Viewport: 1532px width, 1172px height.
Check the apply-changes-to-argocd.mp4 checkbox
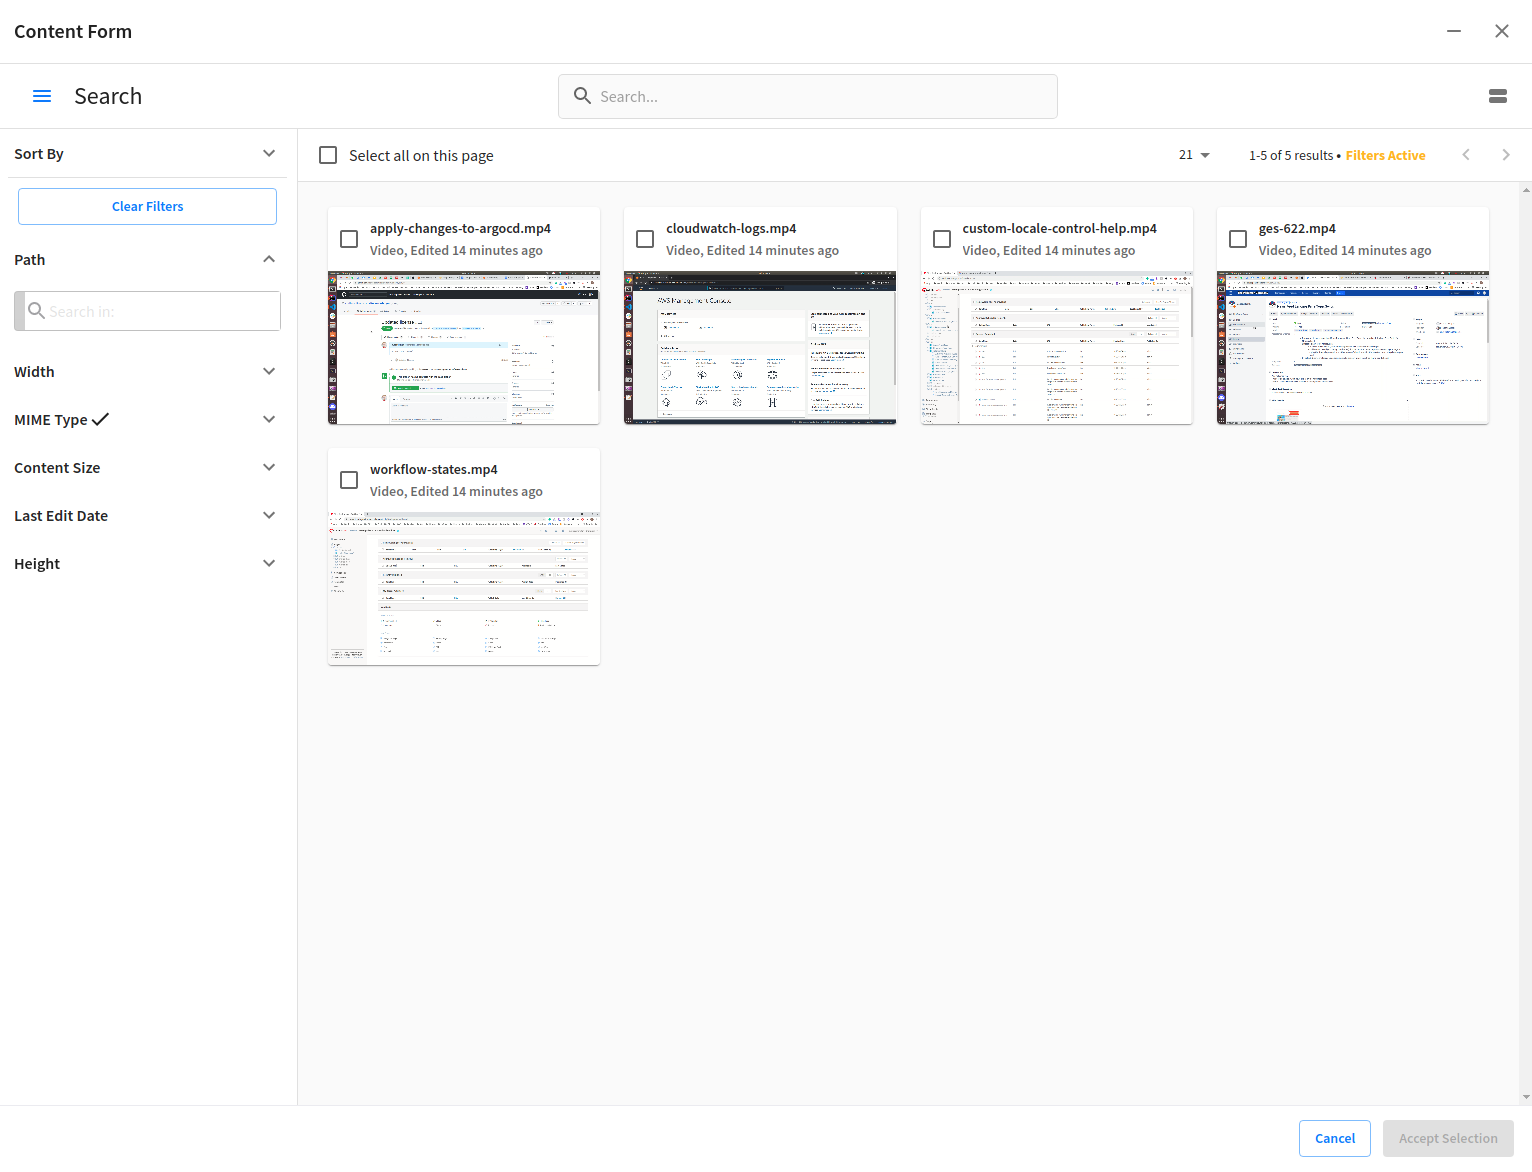[348, 239]
